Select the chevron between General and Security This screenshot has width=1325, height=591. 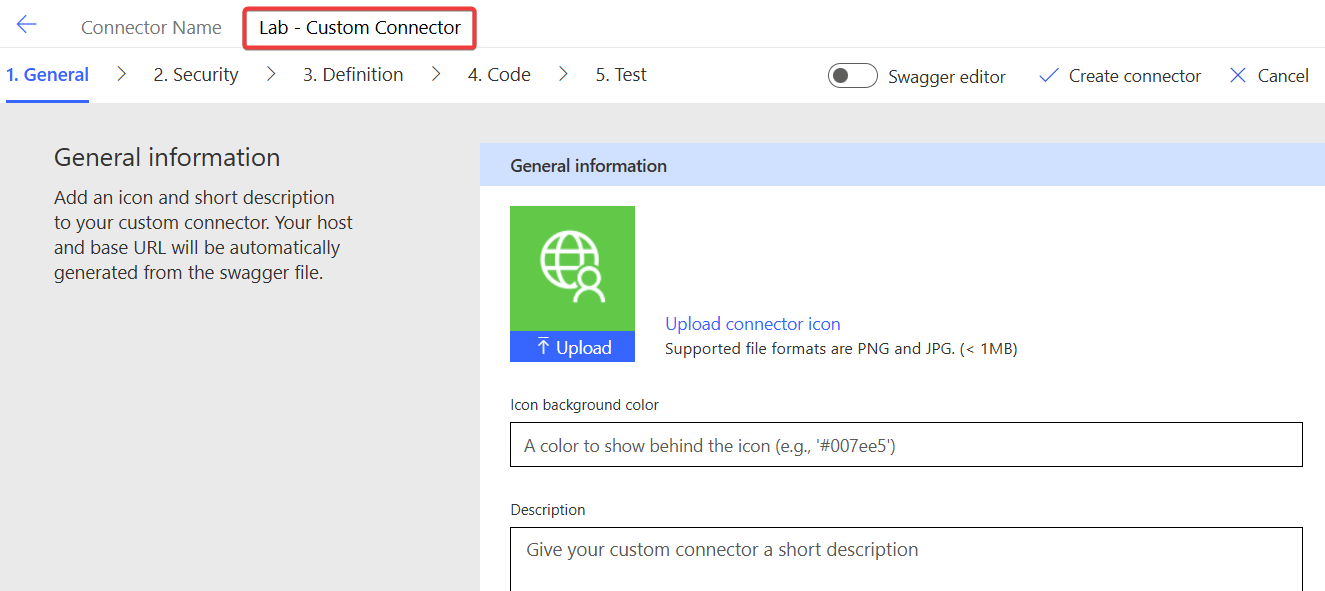[122, 73]
